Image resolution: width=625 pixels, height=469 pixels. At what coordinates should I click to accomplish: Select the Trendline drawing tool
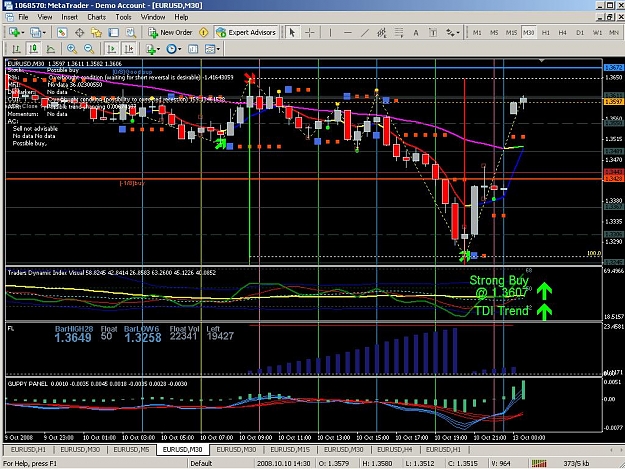[x=364, y=32]
